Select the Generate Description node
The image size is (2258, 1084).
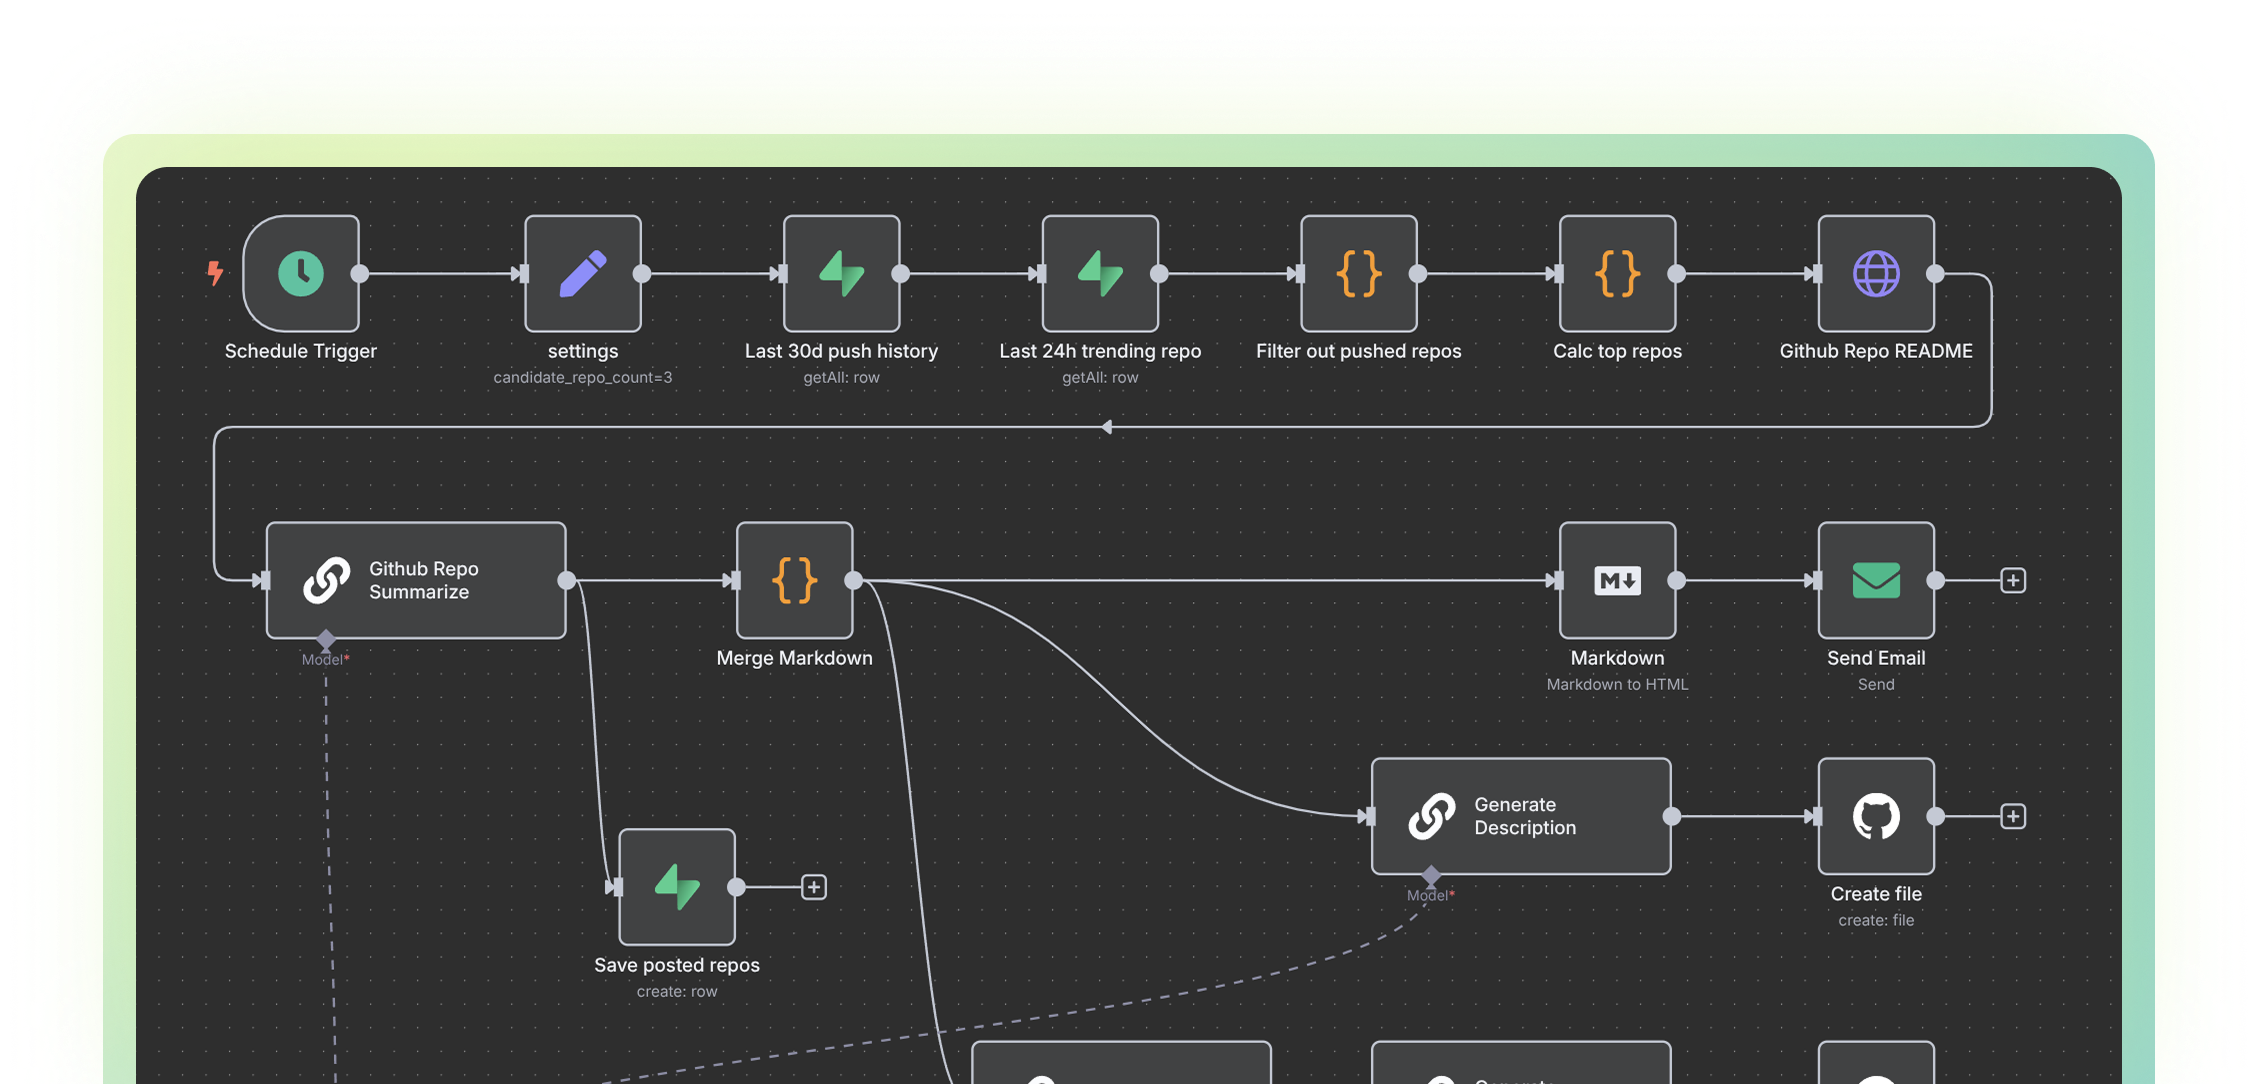(x=1520, y=816)
